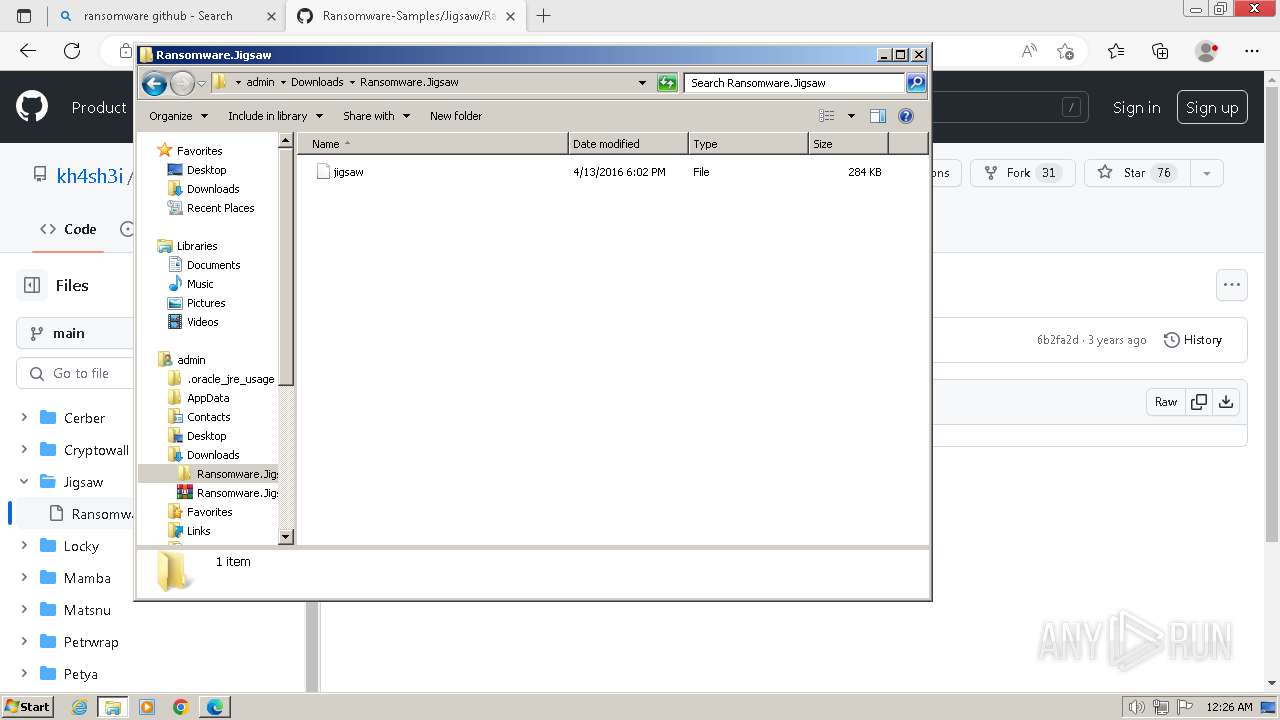Change view icon in Explorer toolbar

pyautogui.click(x=827, y=116)
